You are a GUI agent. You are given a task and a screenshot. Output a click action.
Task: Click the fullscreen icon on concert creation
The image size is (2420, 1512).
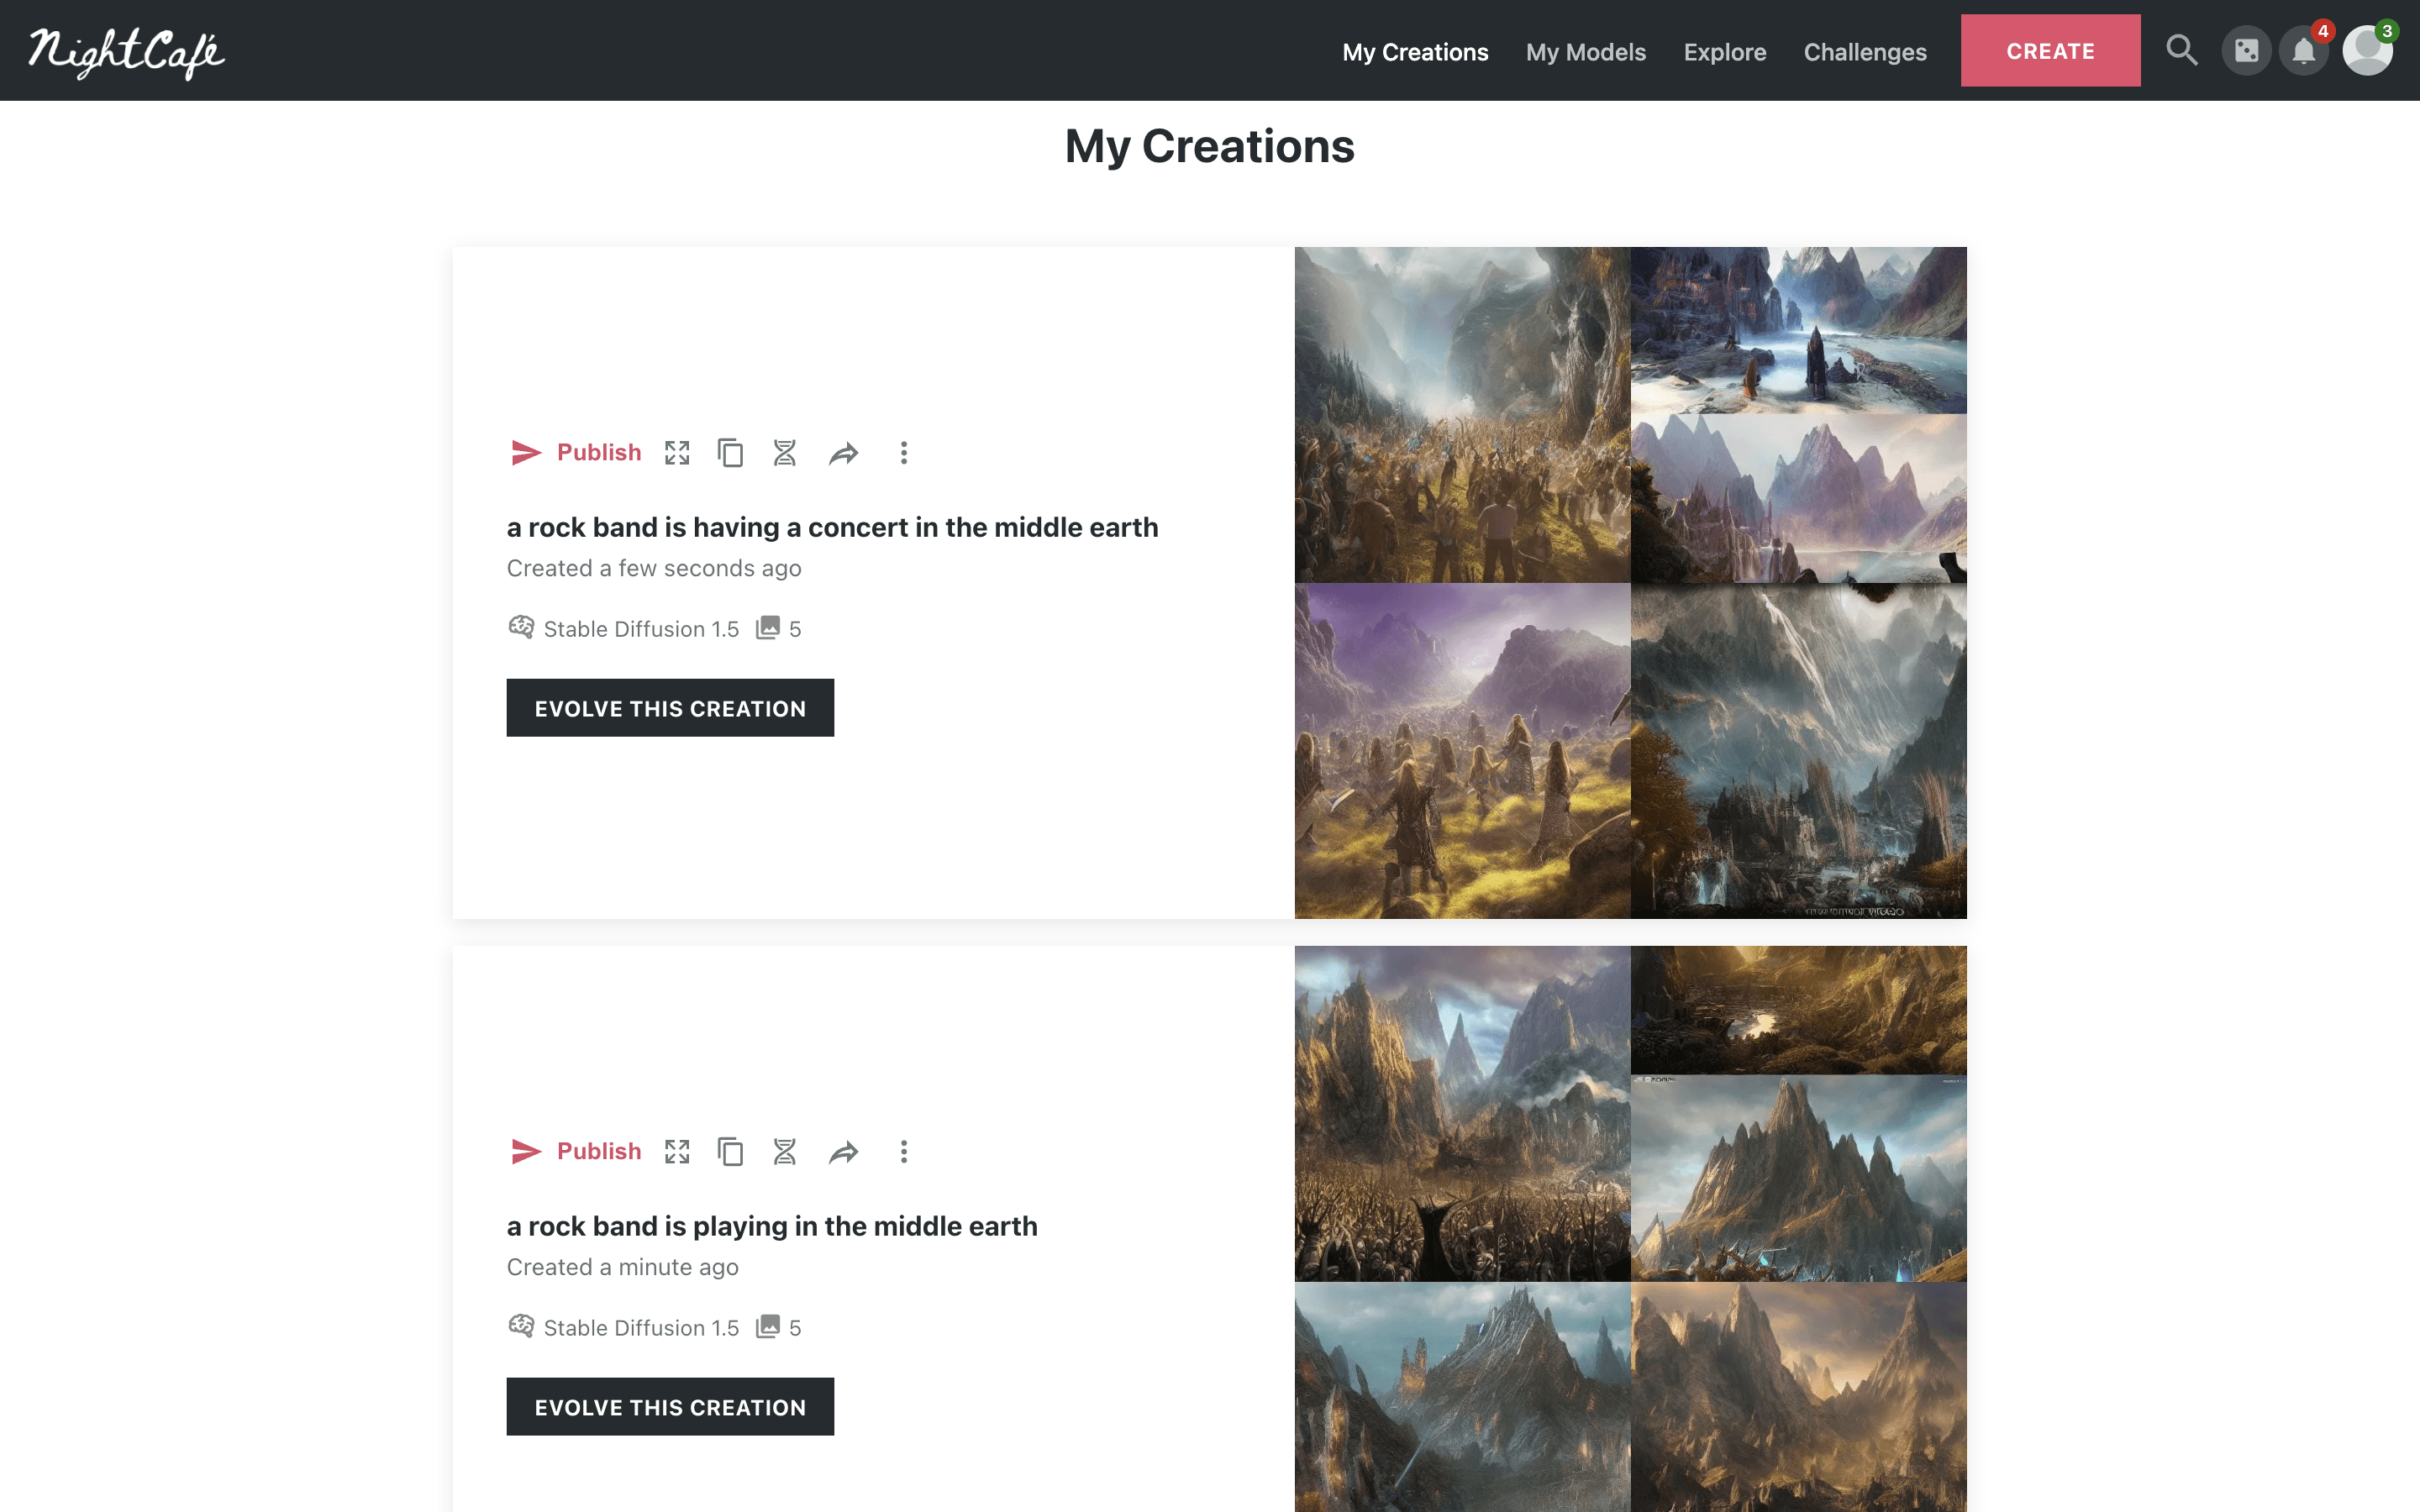[x=677, y=453]
